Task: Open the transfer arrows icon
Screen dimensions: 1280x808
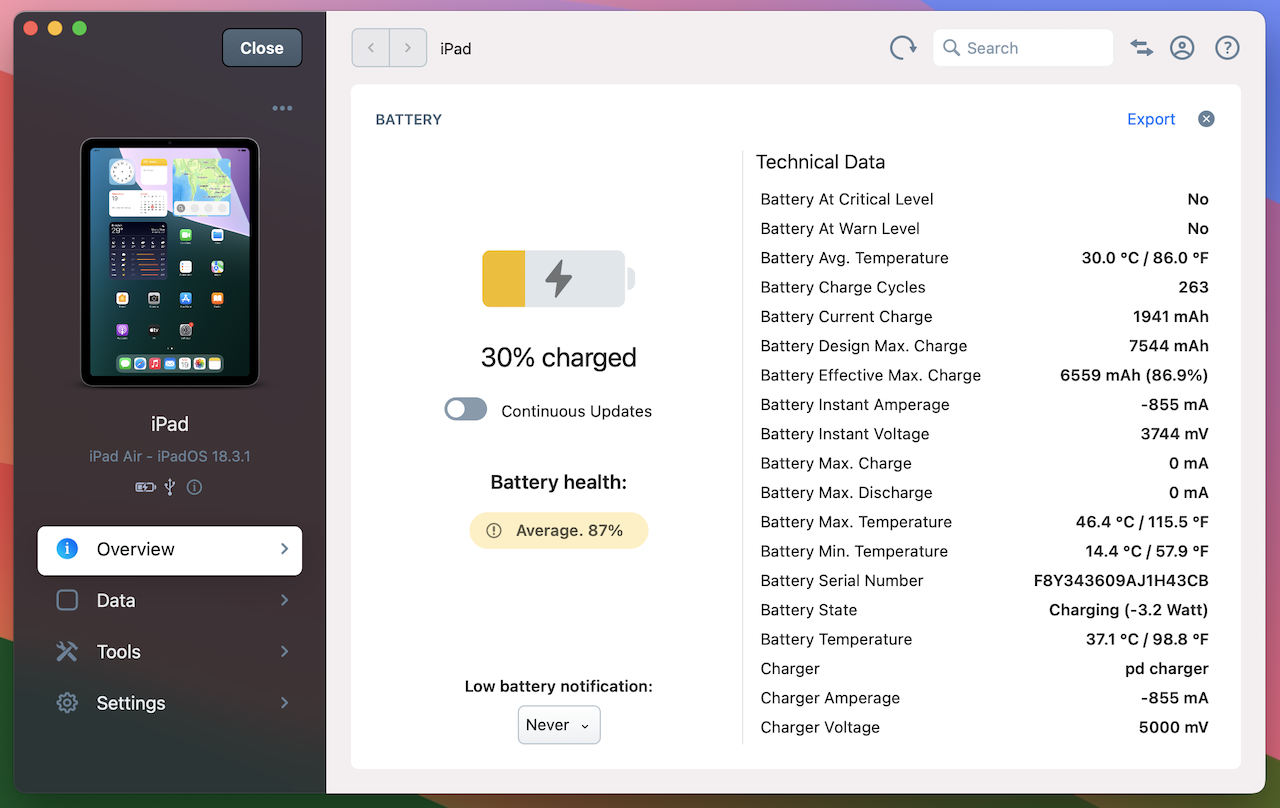Action: pyautogui.click(x=1141, y=48)
